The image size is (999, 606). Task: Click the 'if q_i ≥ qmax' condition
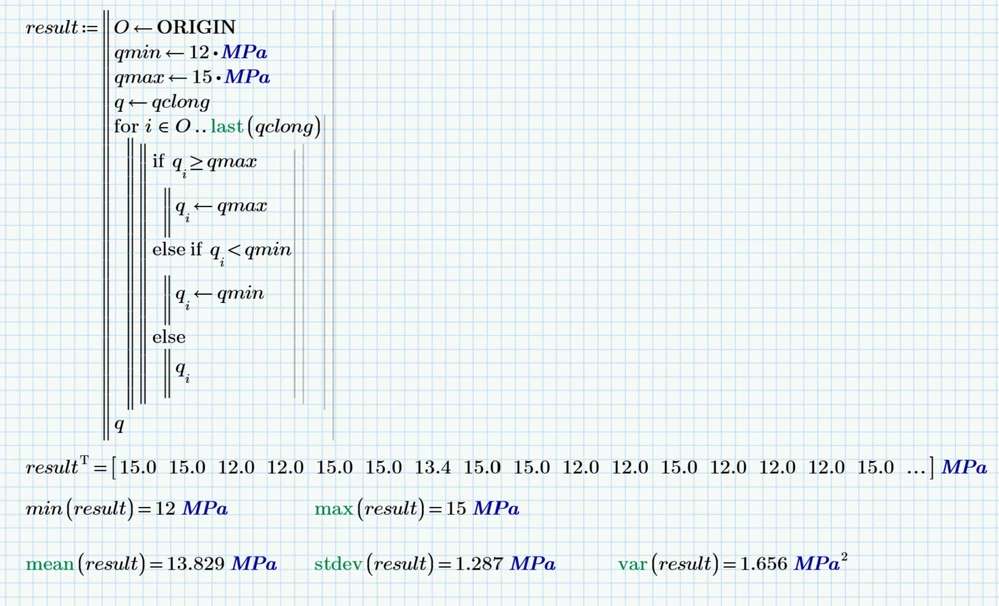(x=205, y=163)
